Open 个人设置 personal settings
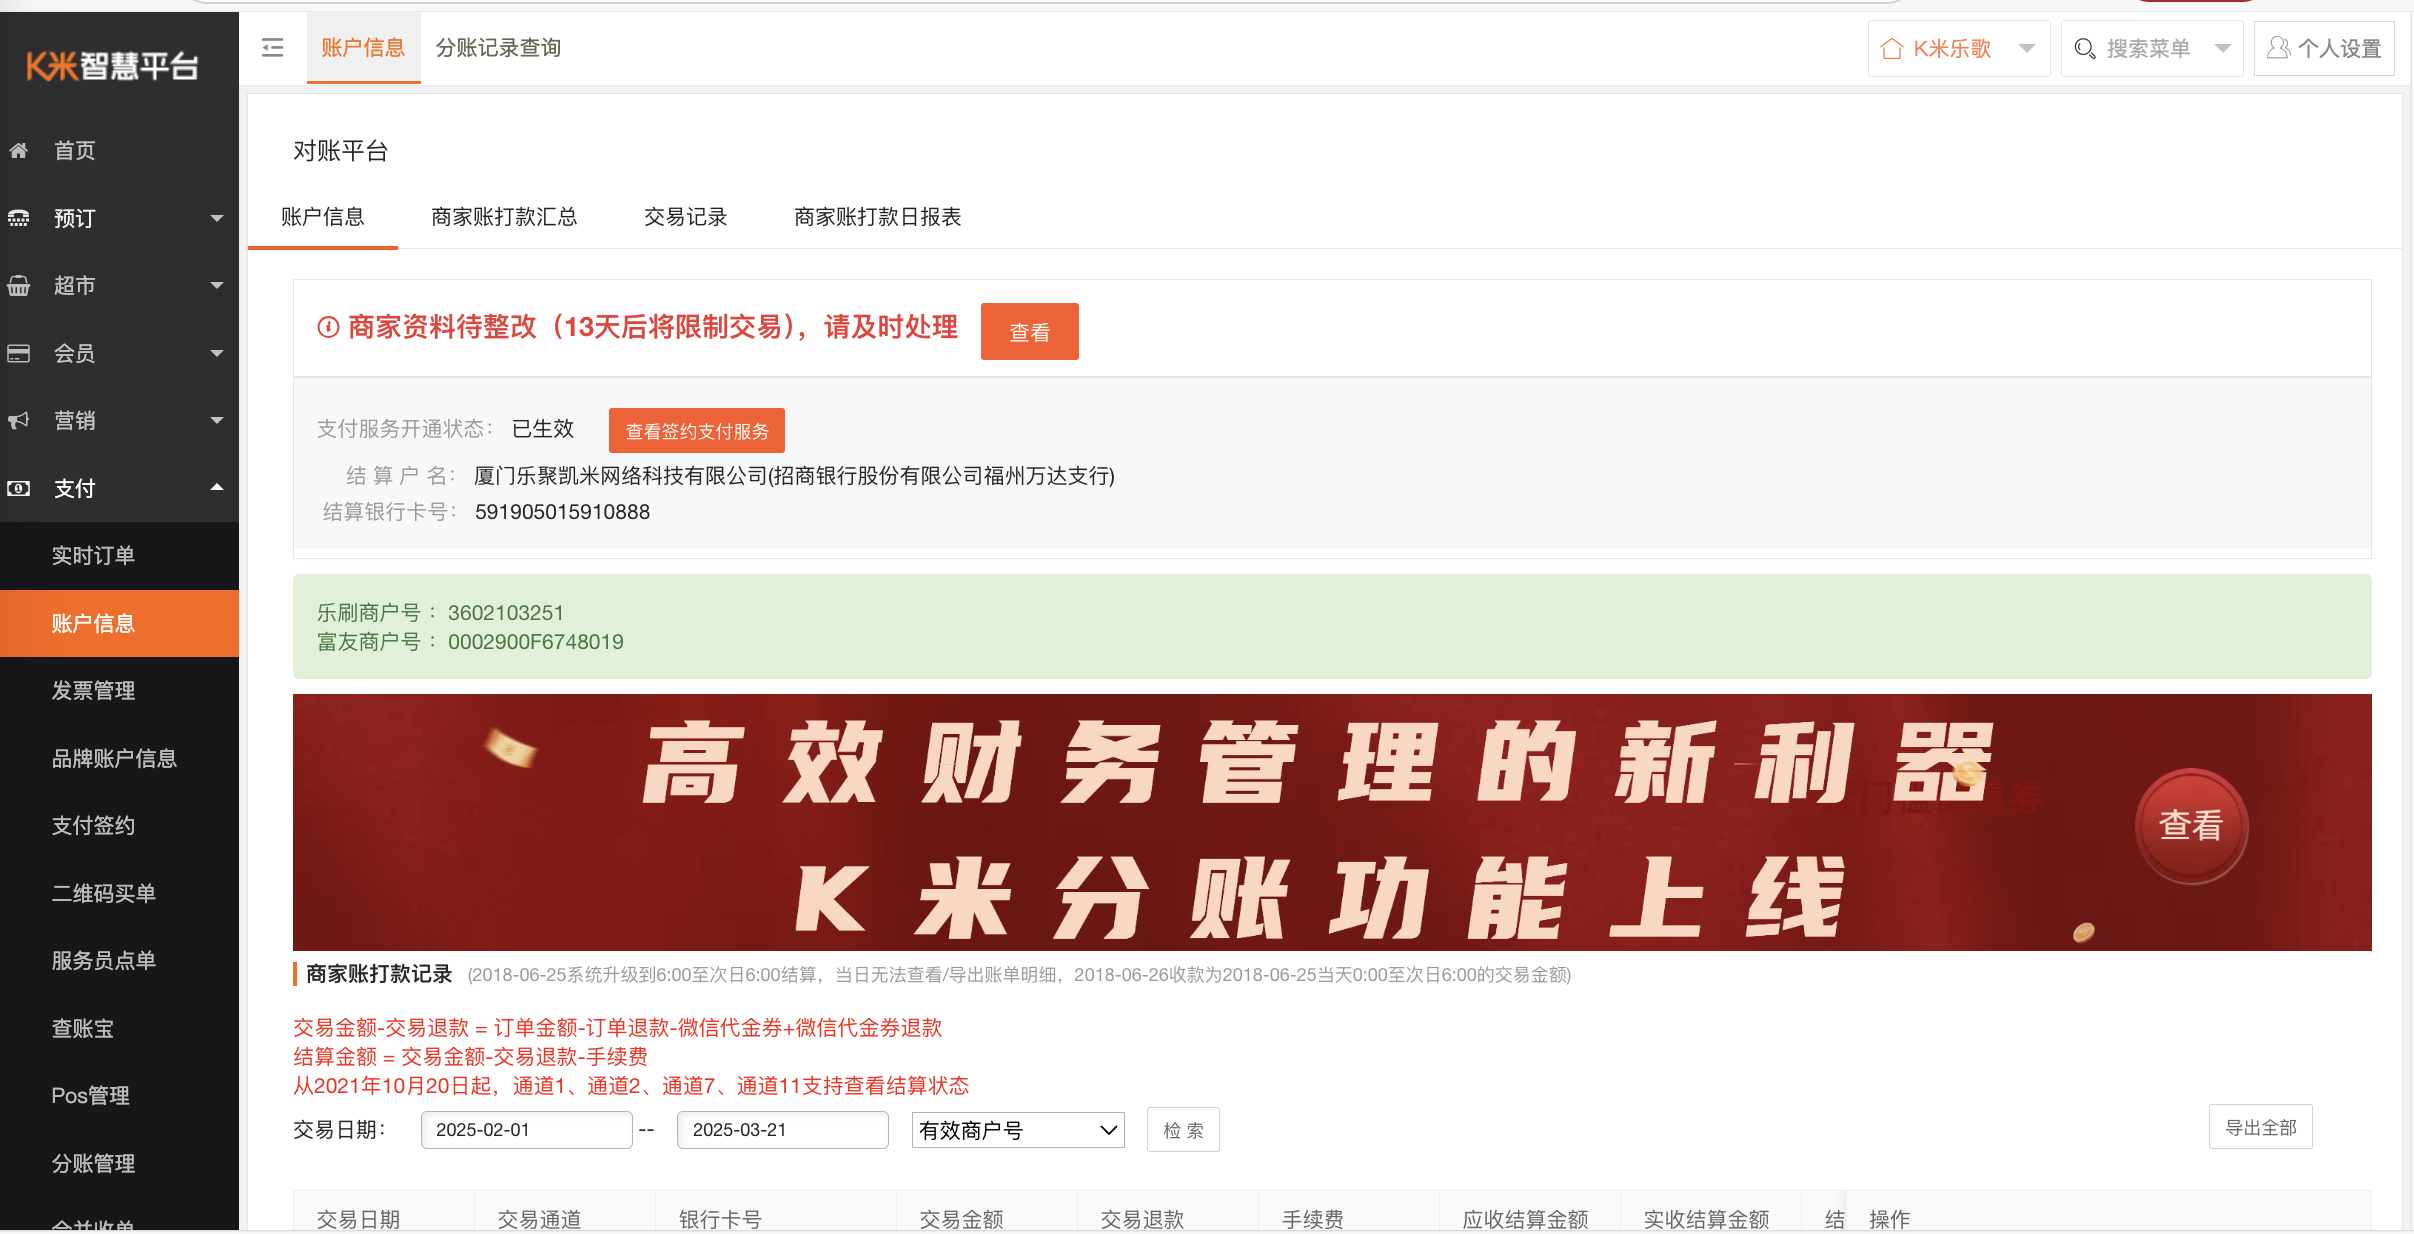 pos(2324,48)
